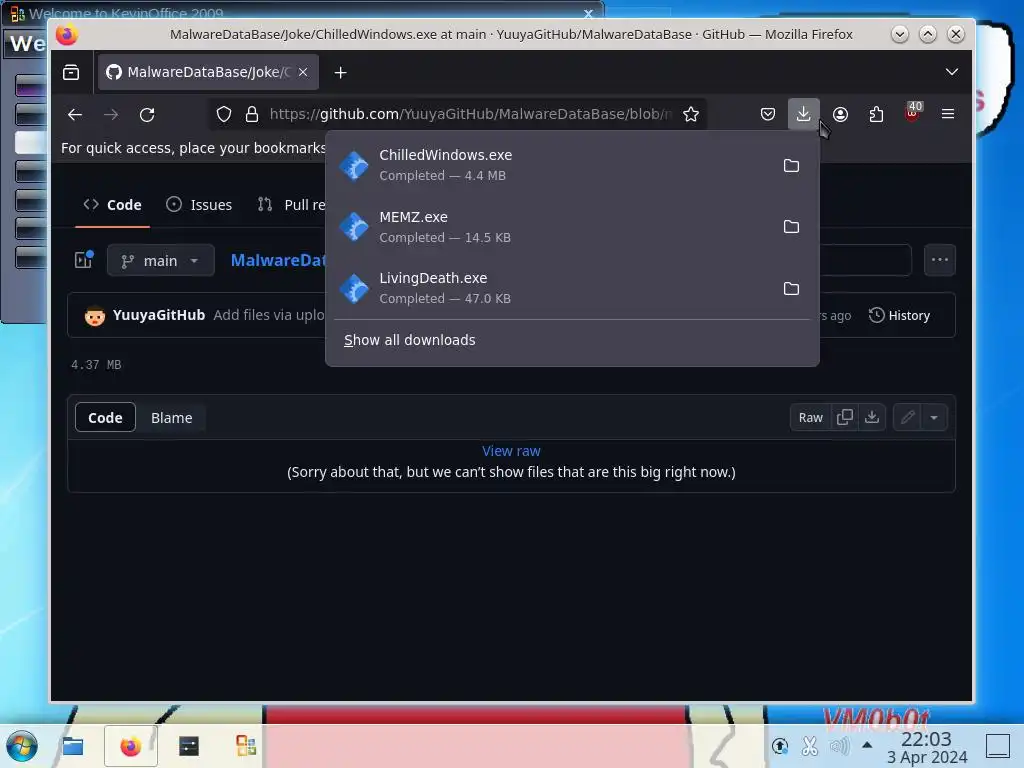
Task: Close the Welcome to KevinOffice 2009 window
Action: click(588, 13)
